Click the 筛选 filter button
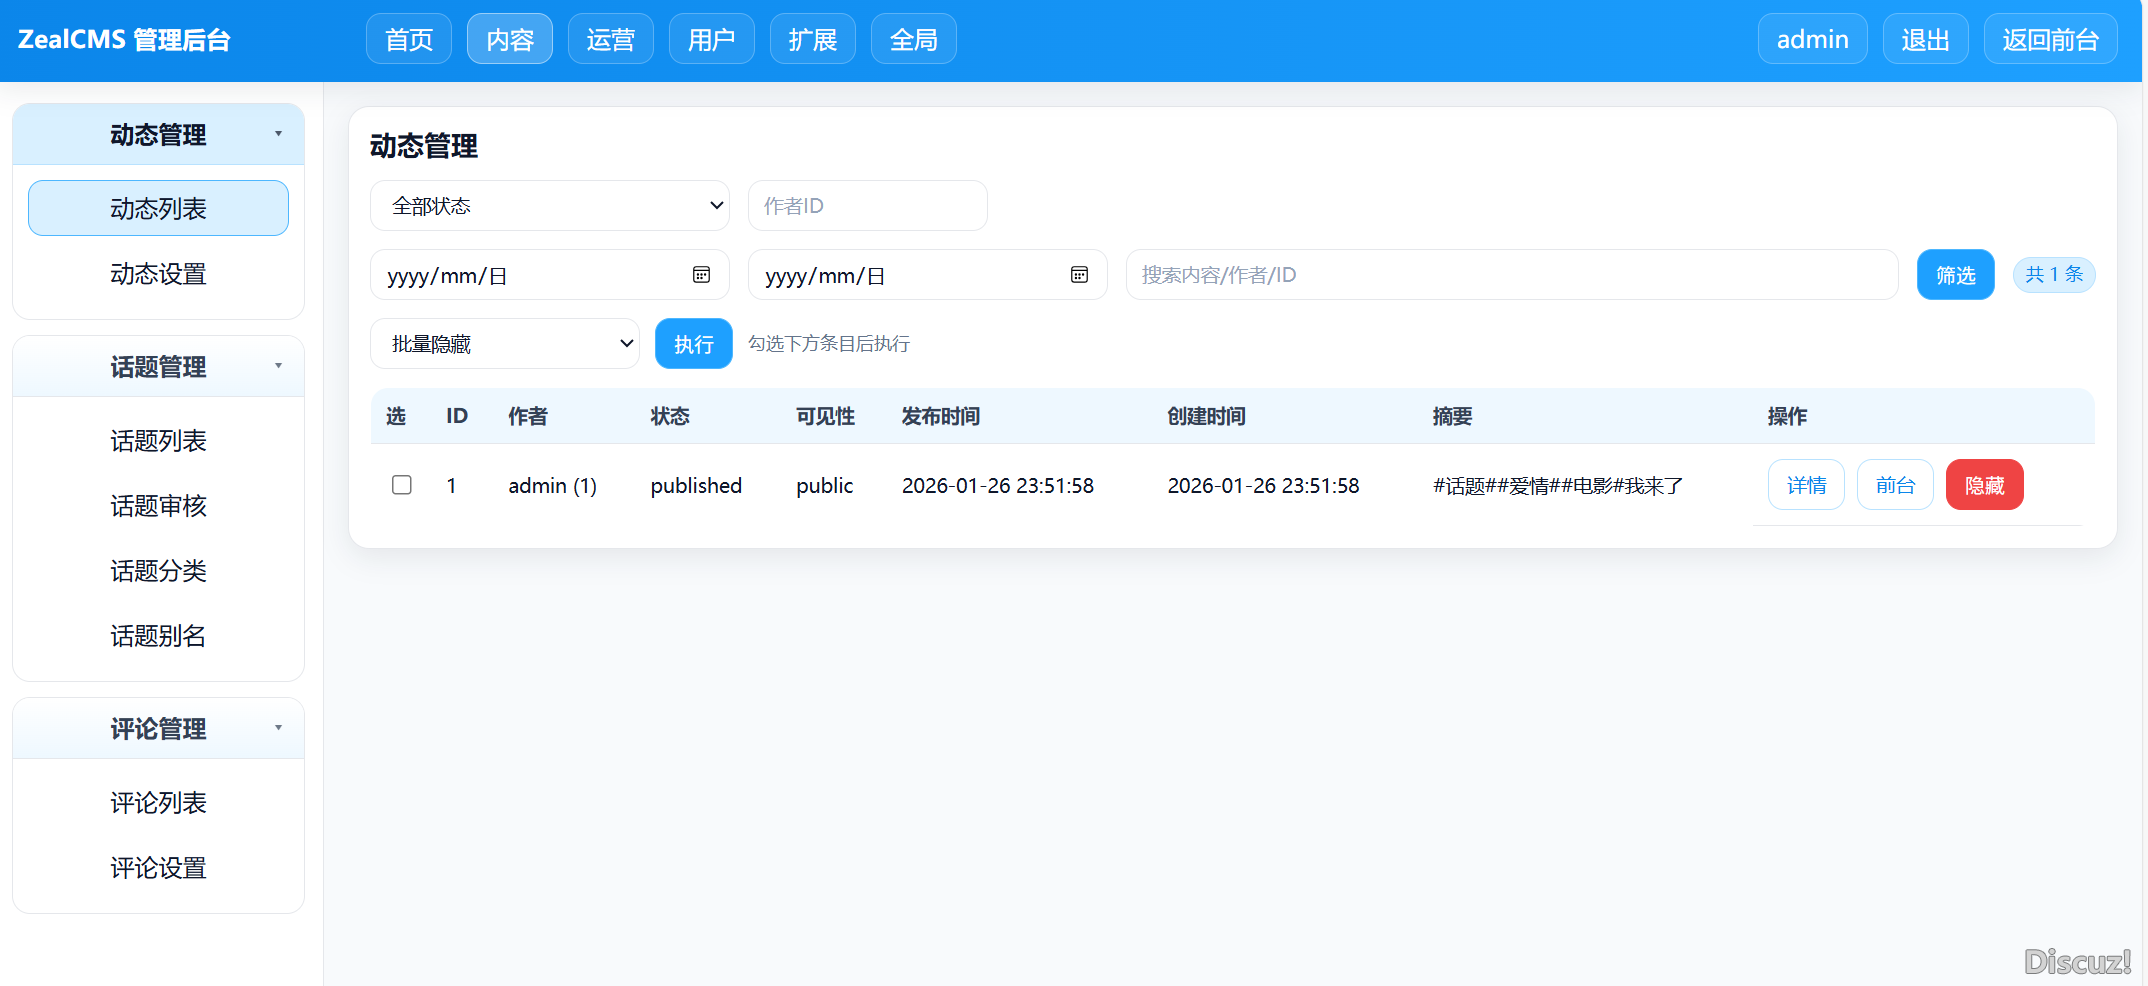Screen dimensions: 2148x986 (x=1955, y=274)
